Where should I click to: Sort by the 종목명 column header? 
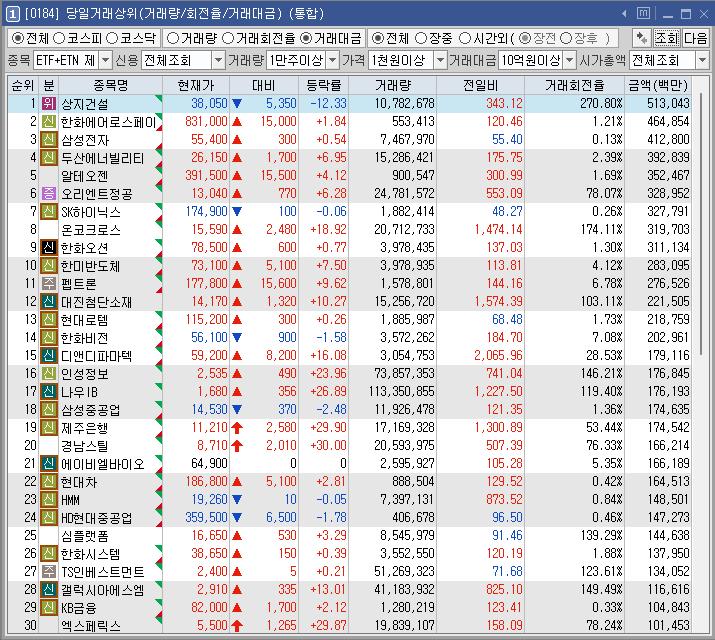110,85
